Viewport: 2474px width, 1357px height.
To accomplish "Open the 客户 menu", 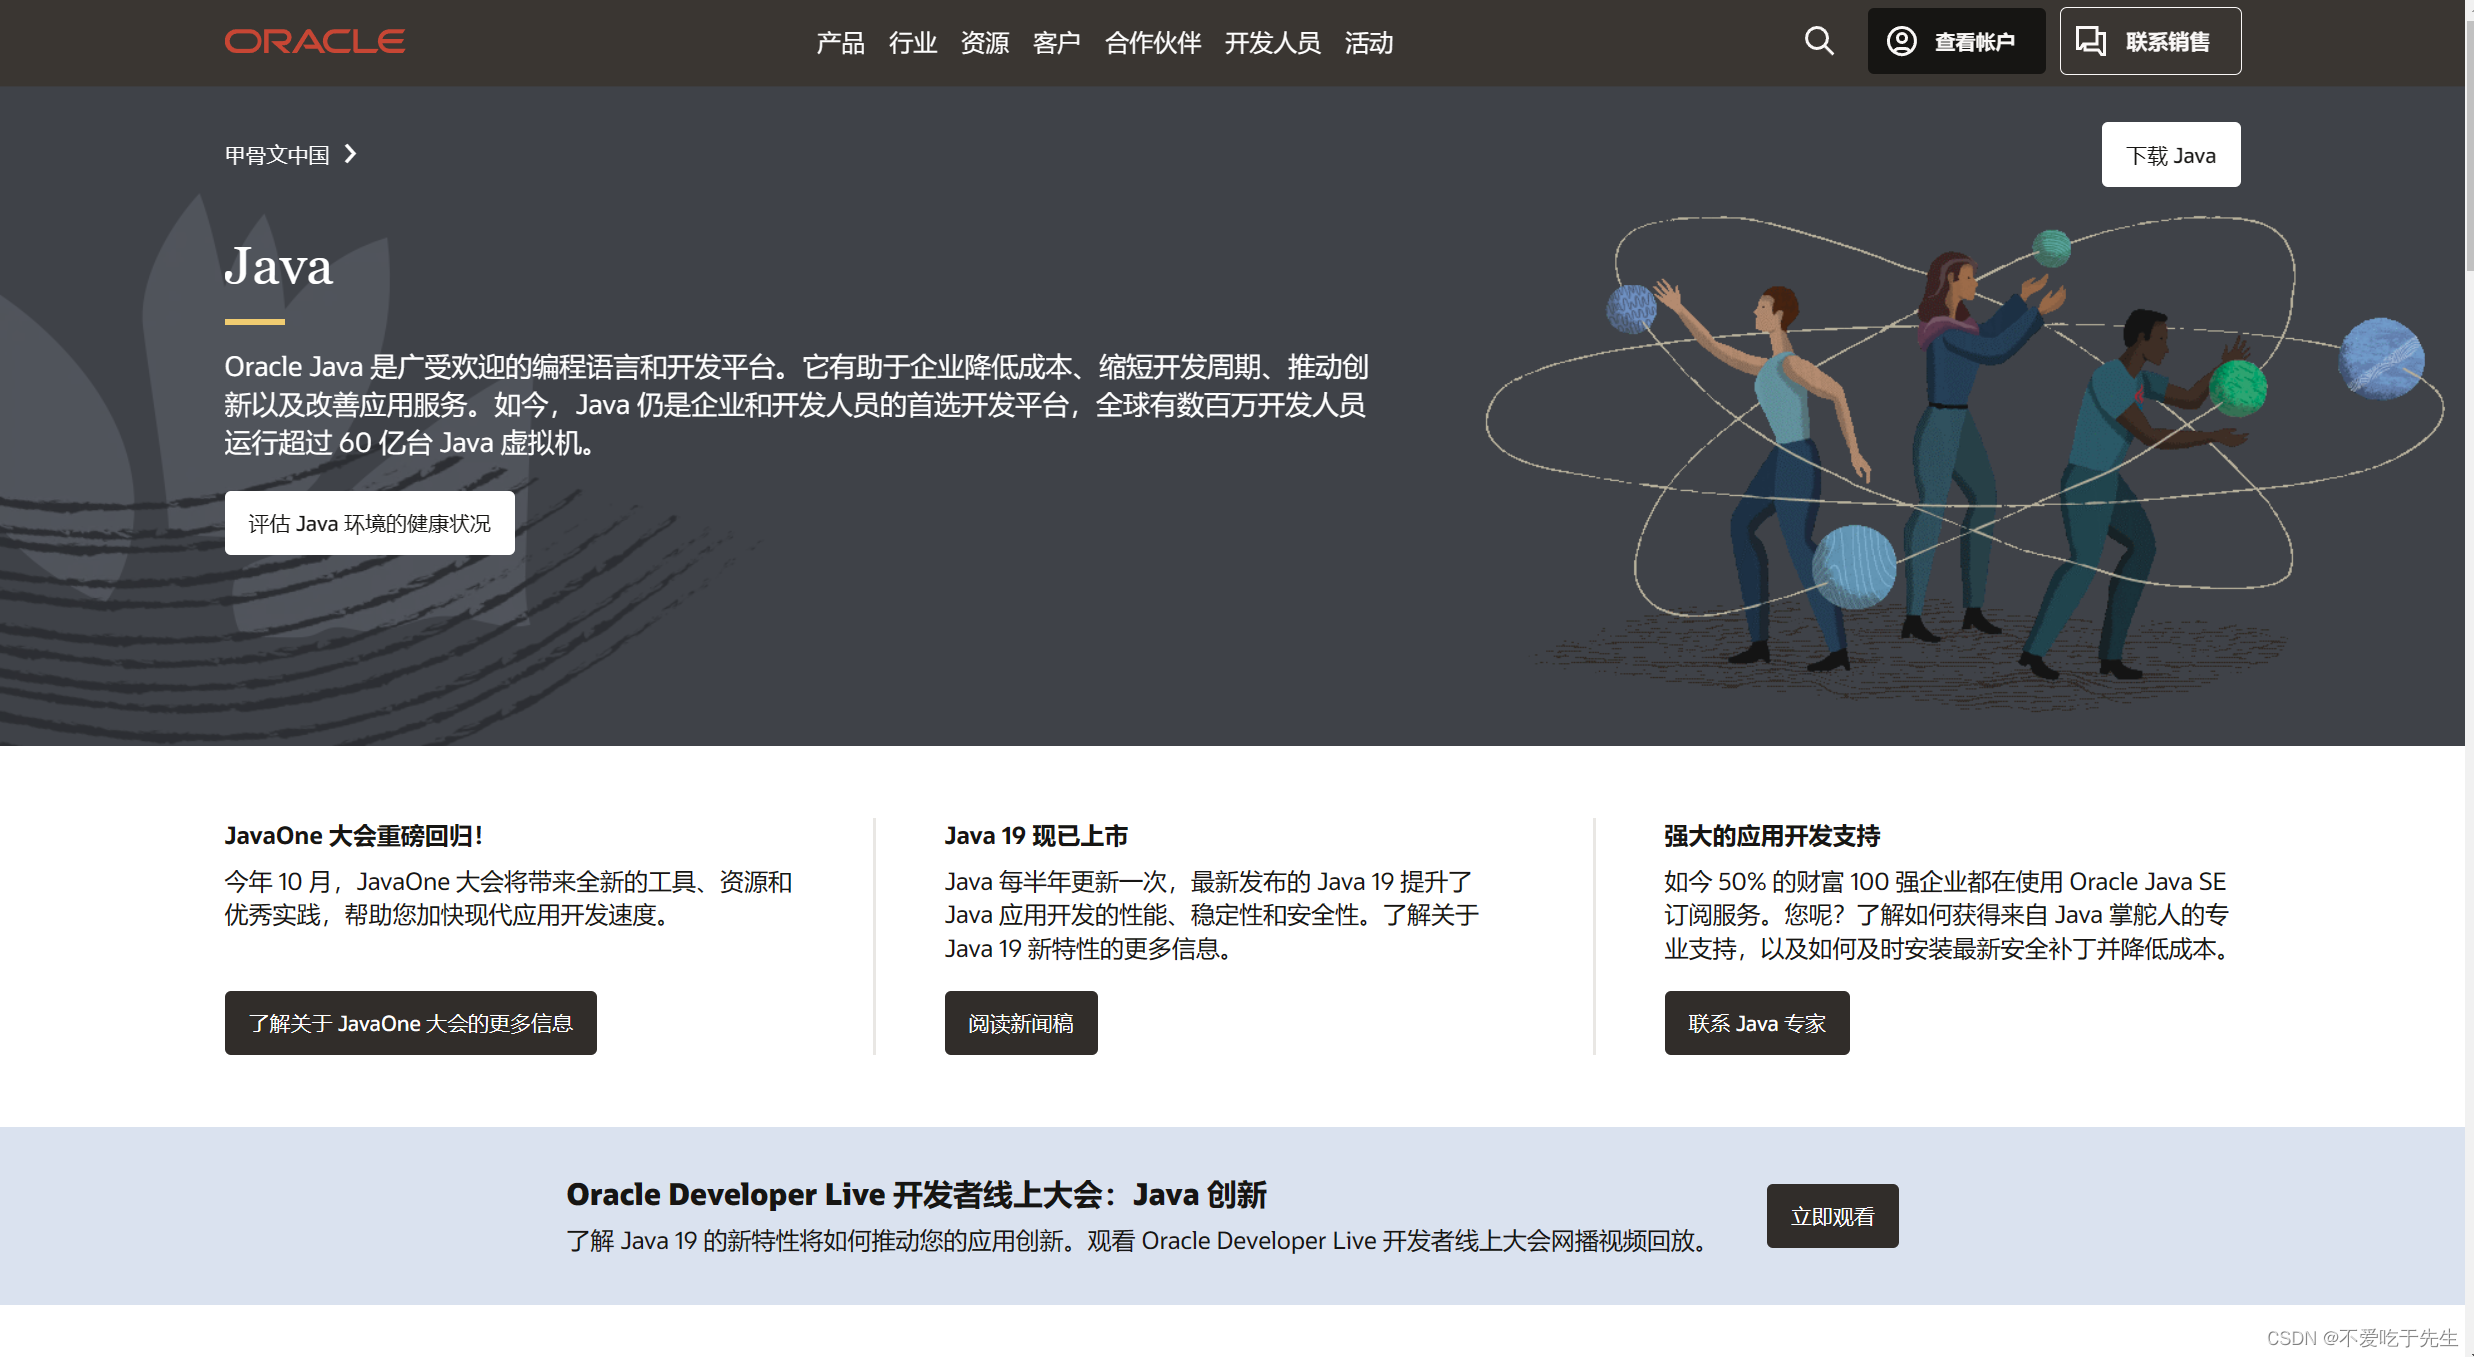I will 1055,43.
